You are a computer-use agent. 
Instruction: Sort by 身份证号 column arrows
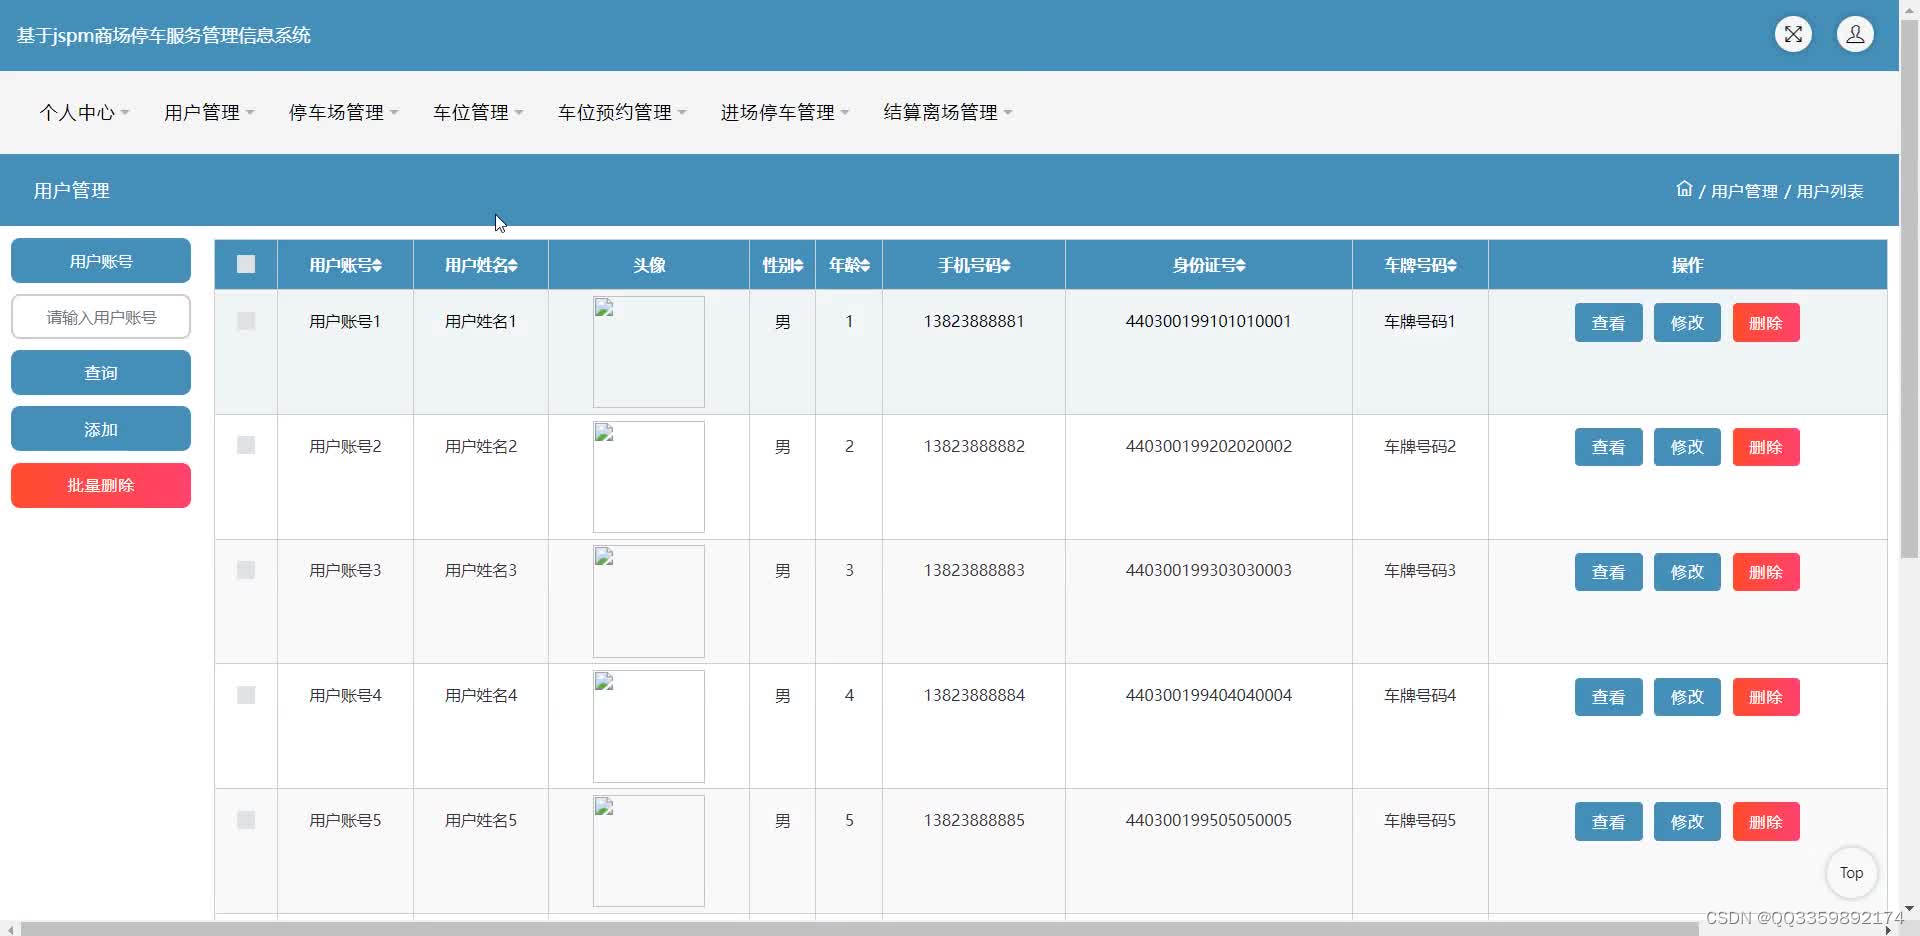[x=1241, y=266]
